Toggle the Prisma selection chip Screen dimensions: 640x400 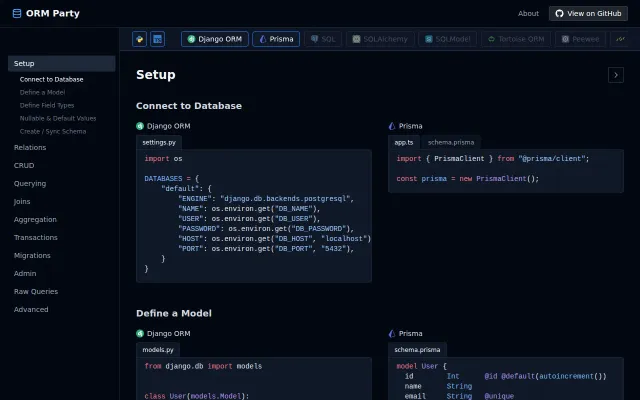[276, 39]
